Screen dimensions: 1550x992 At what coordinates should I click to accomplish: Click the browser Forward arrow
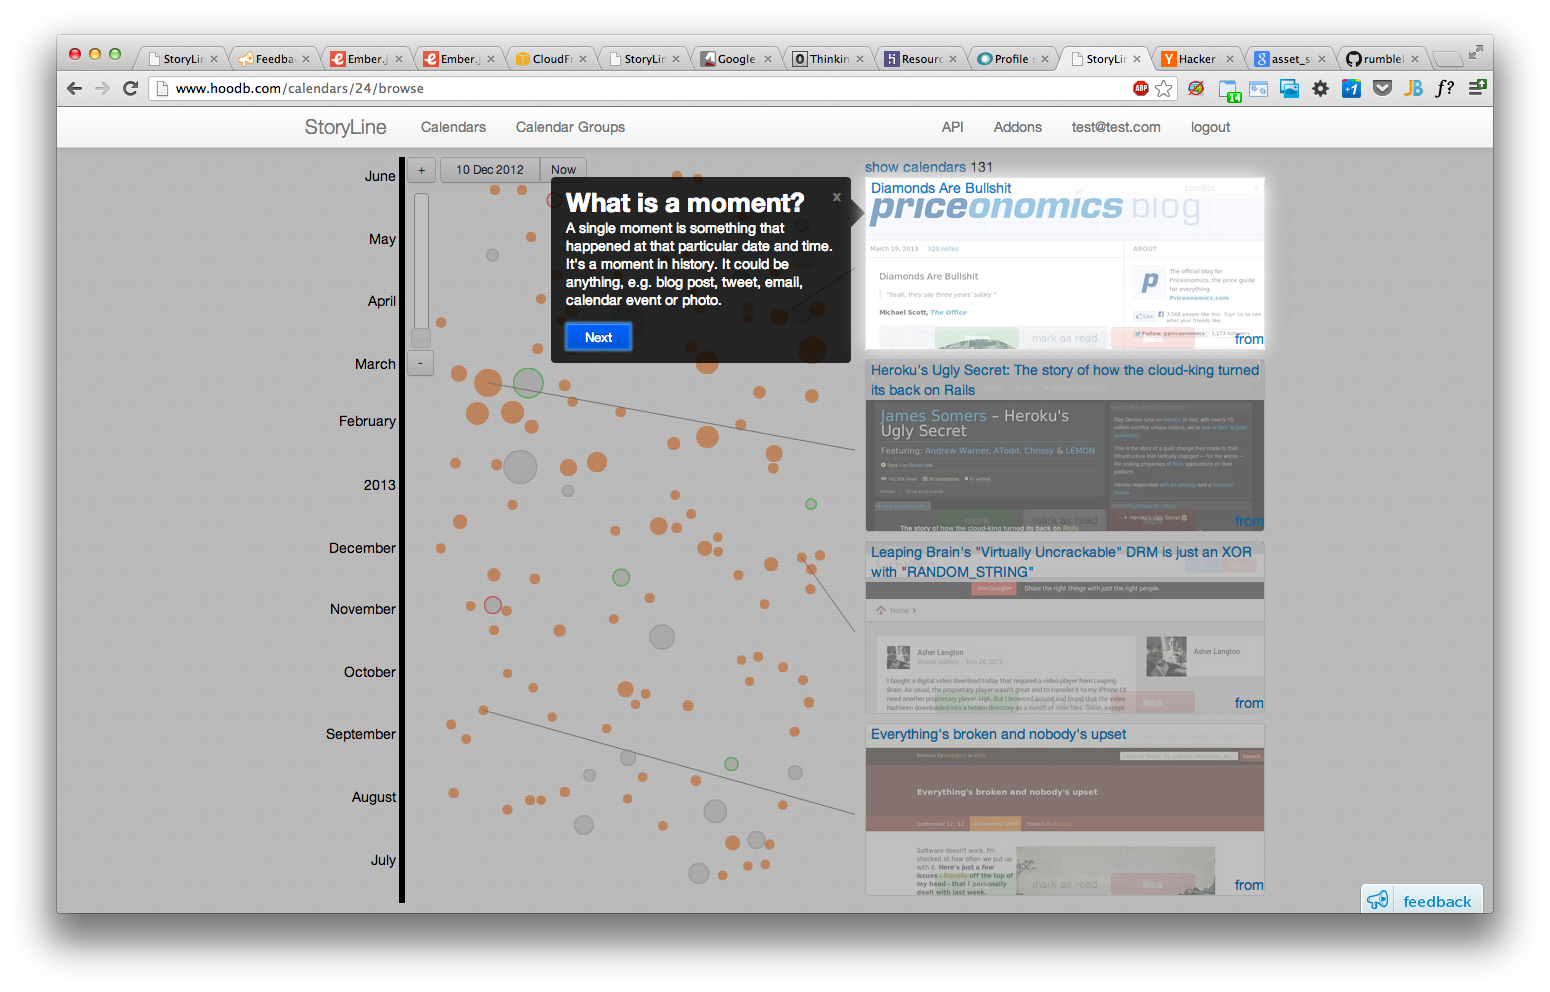[102, 88]
